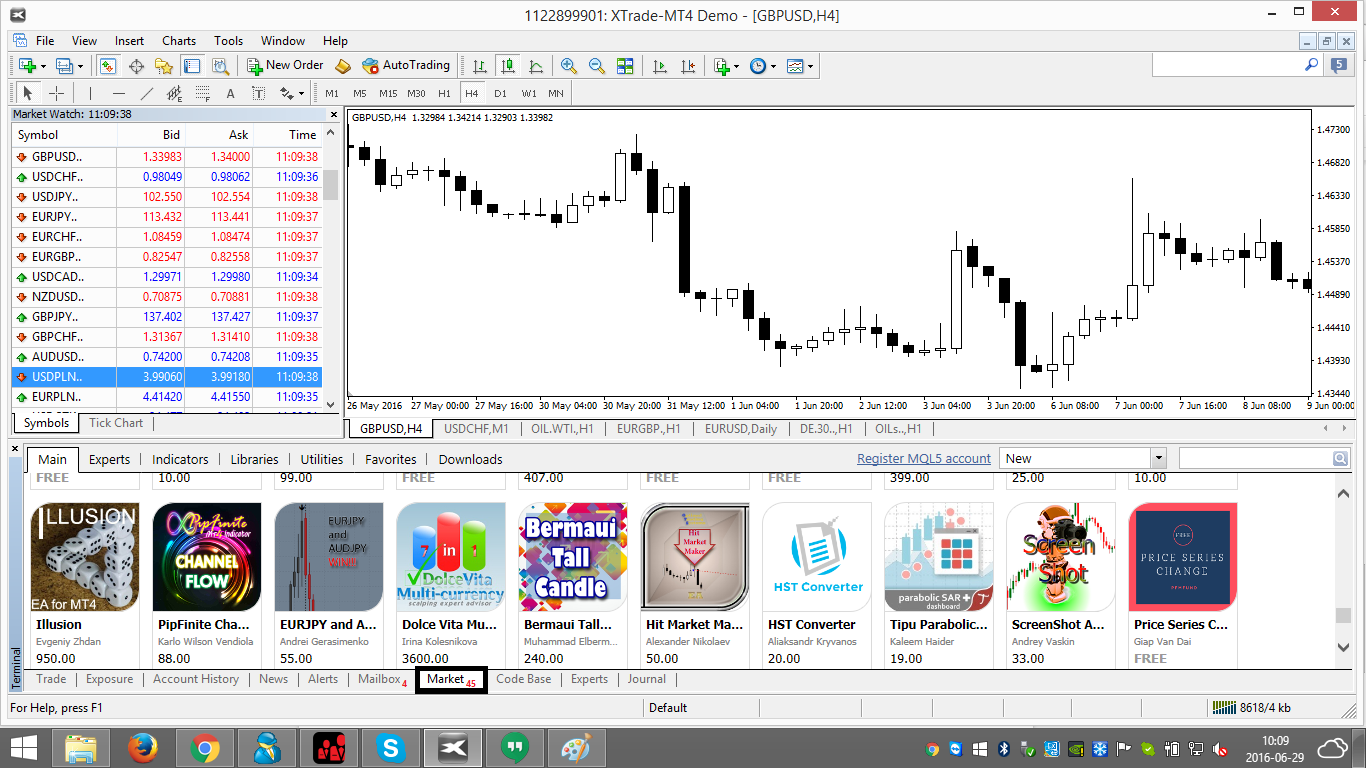
Task: Open the Data Window toolbar icon
Action: click(x=136, y=66)
